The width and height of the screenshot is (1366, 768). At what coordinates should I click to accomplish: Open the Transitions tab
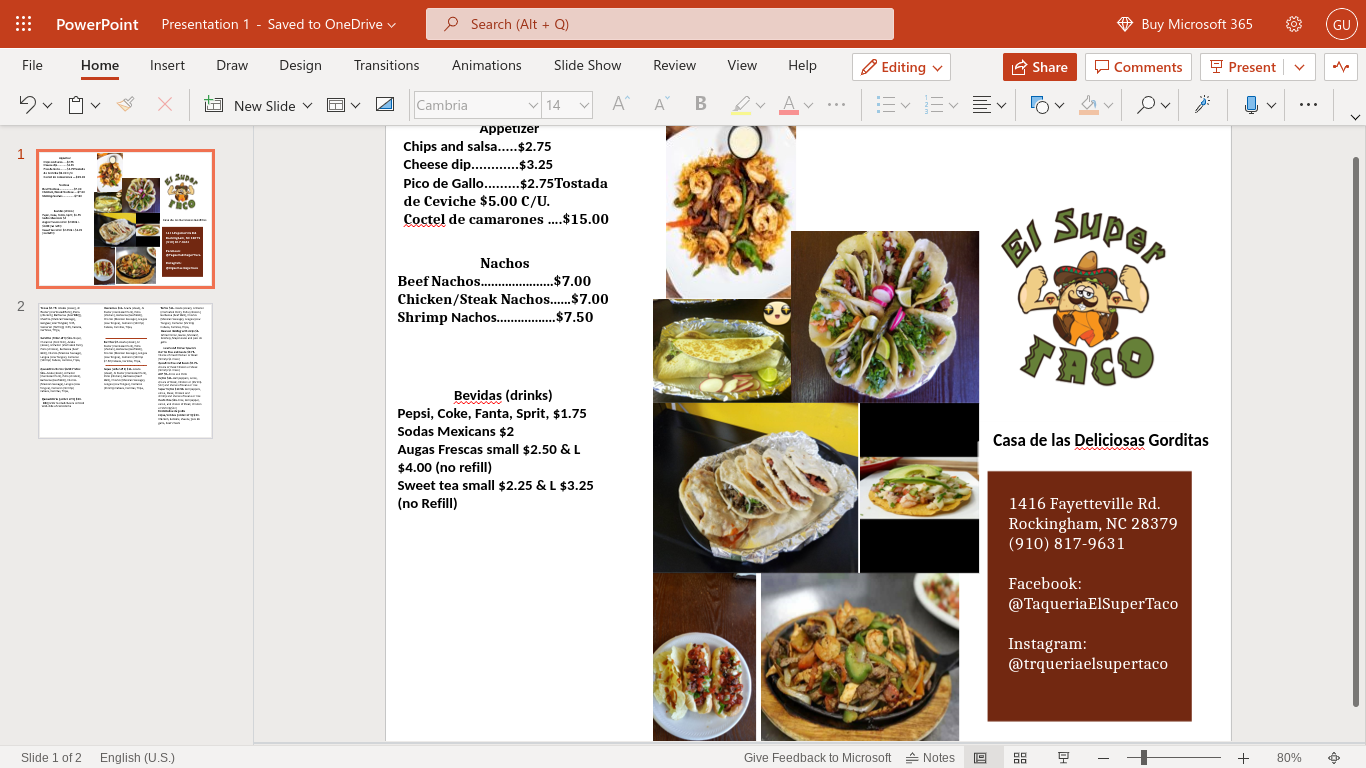386,65
